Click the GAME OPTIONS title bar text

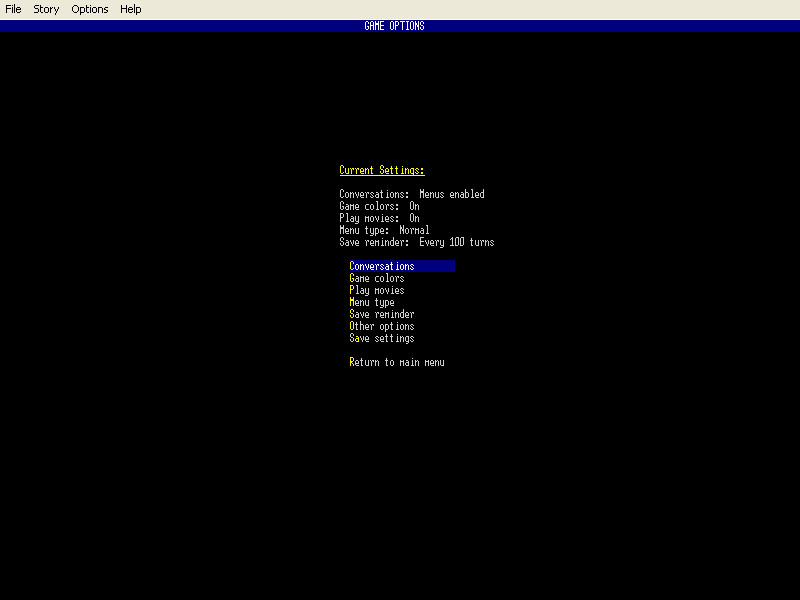(x=395, y=26)
